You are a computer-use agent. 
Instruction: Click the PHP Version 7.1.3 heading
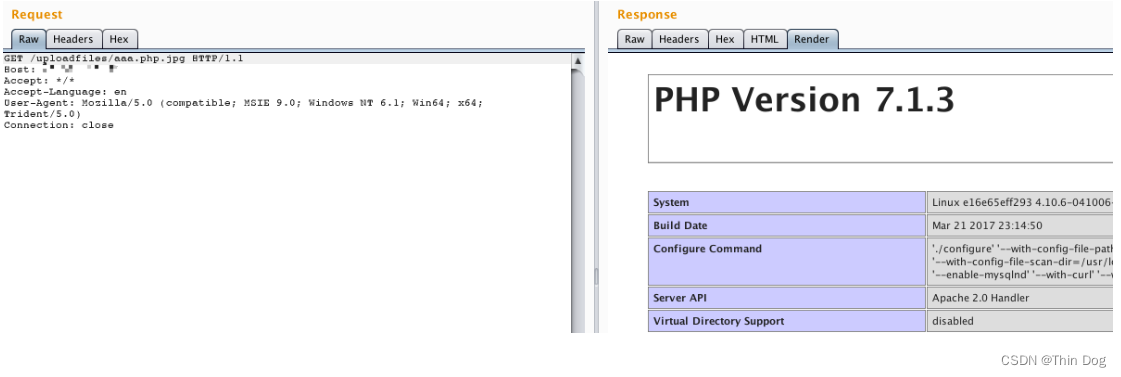point(804,100)
